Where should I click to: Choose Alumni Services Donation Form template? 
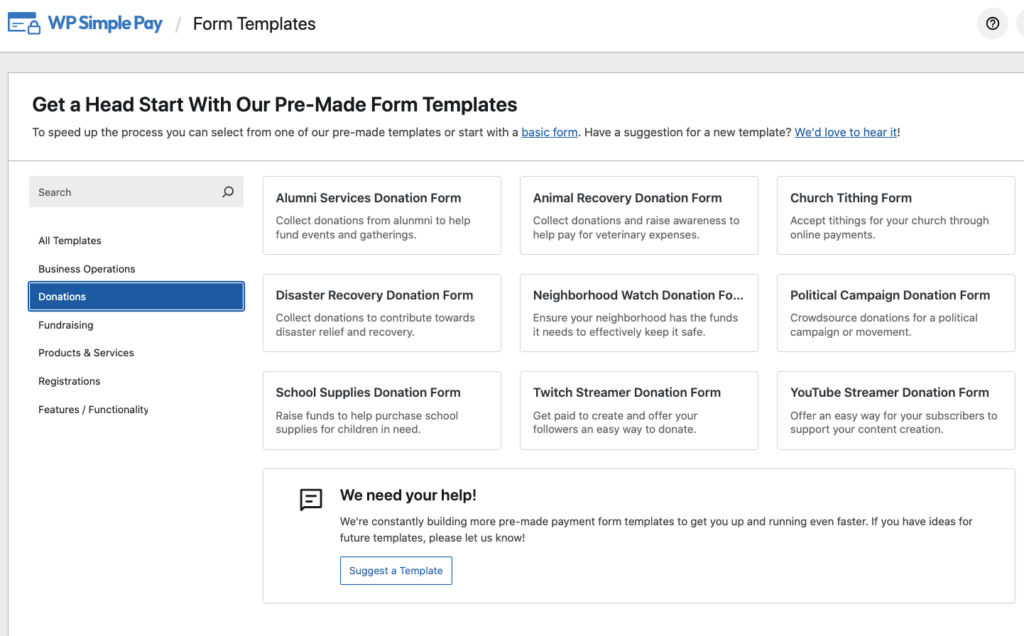[x=381, y=215]
